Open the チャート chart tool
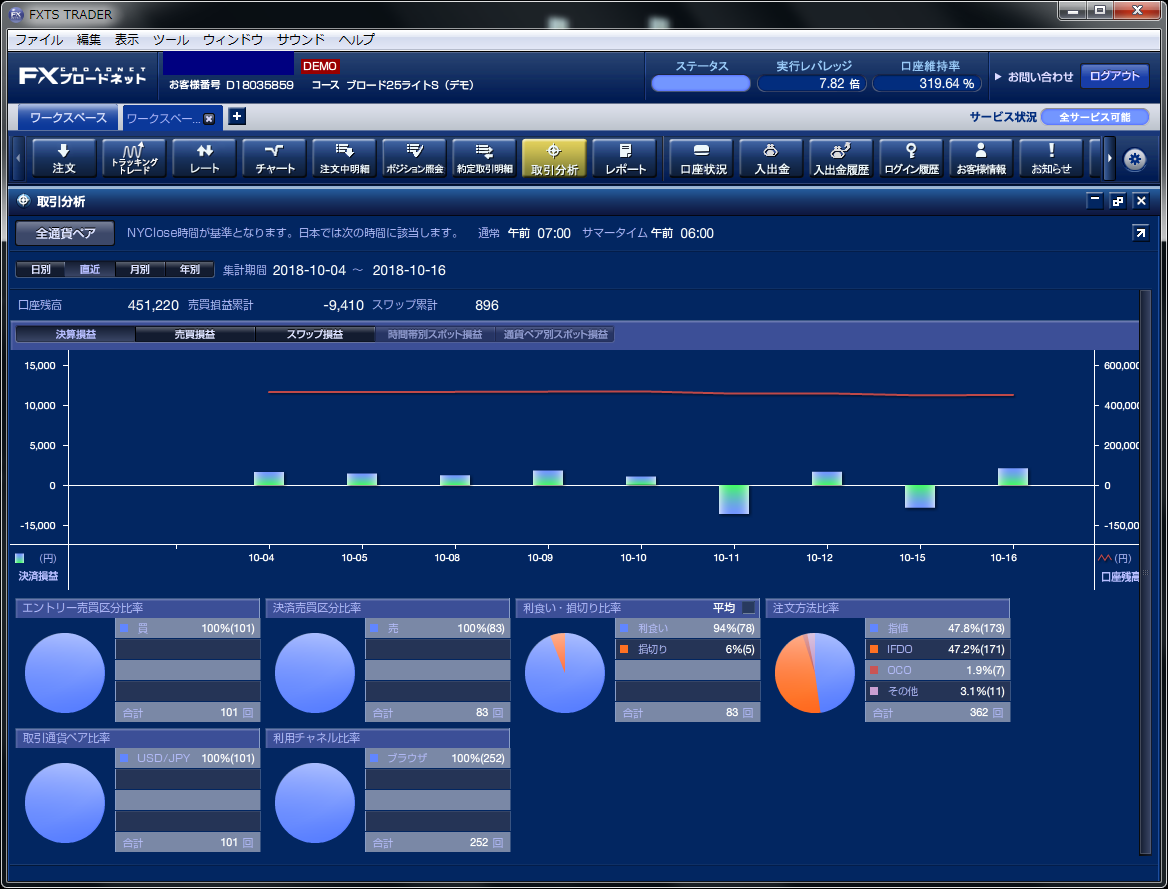Viewport: 1168px width, 889px height. (x=274, y=158)
